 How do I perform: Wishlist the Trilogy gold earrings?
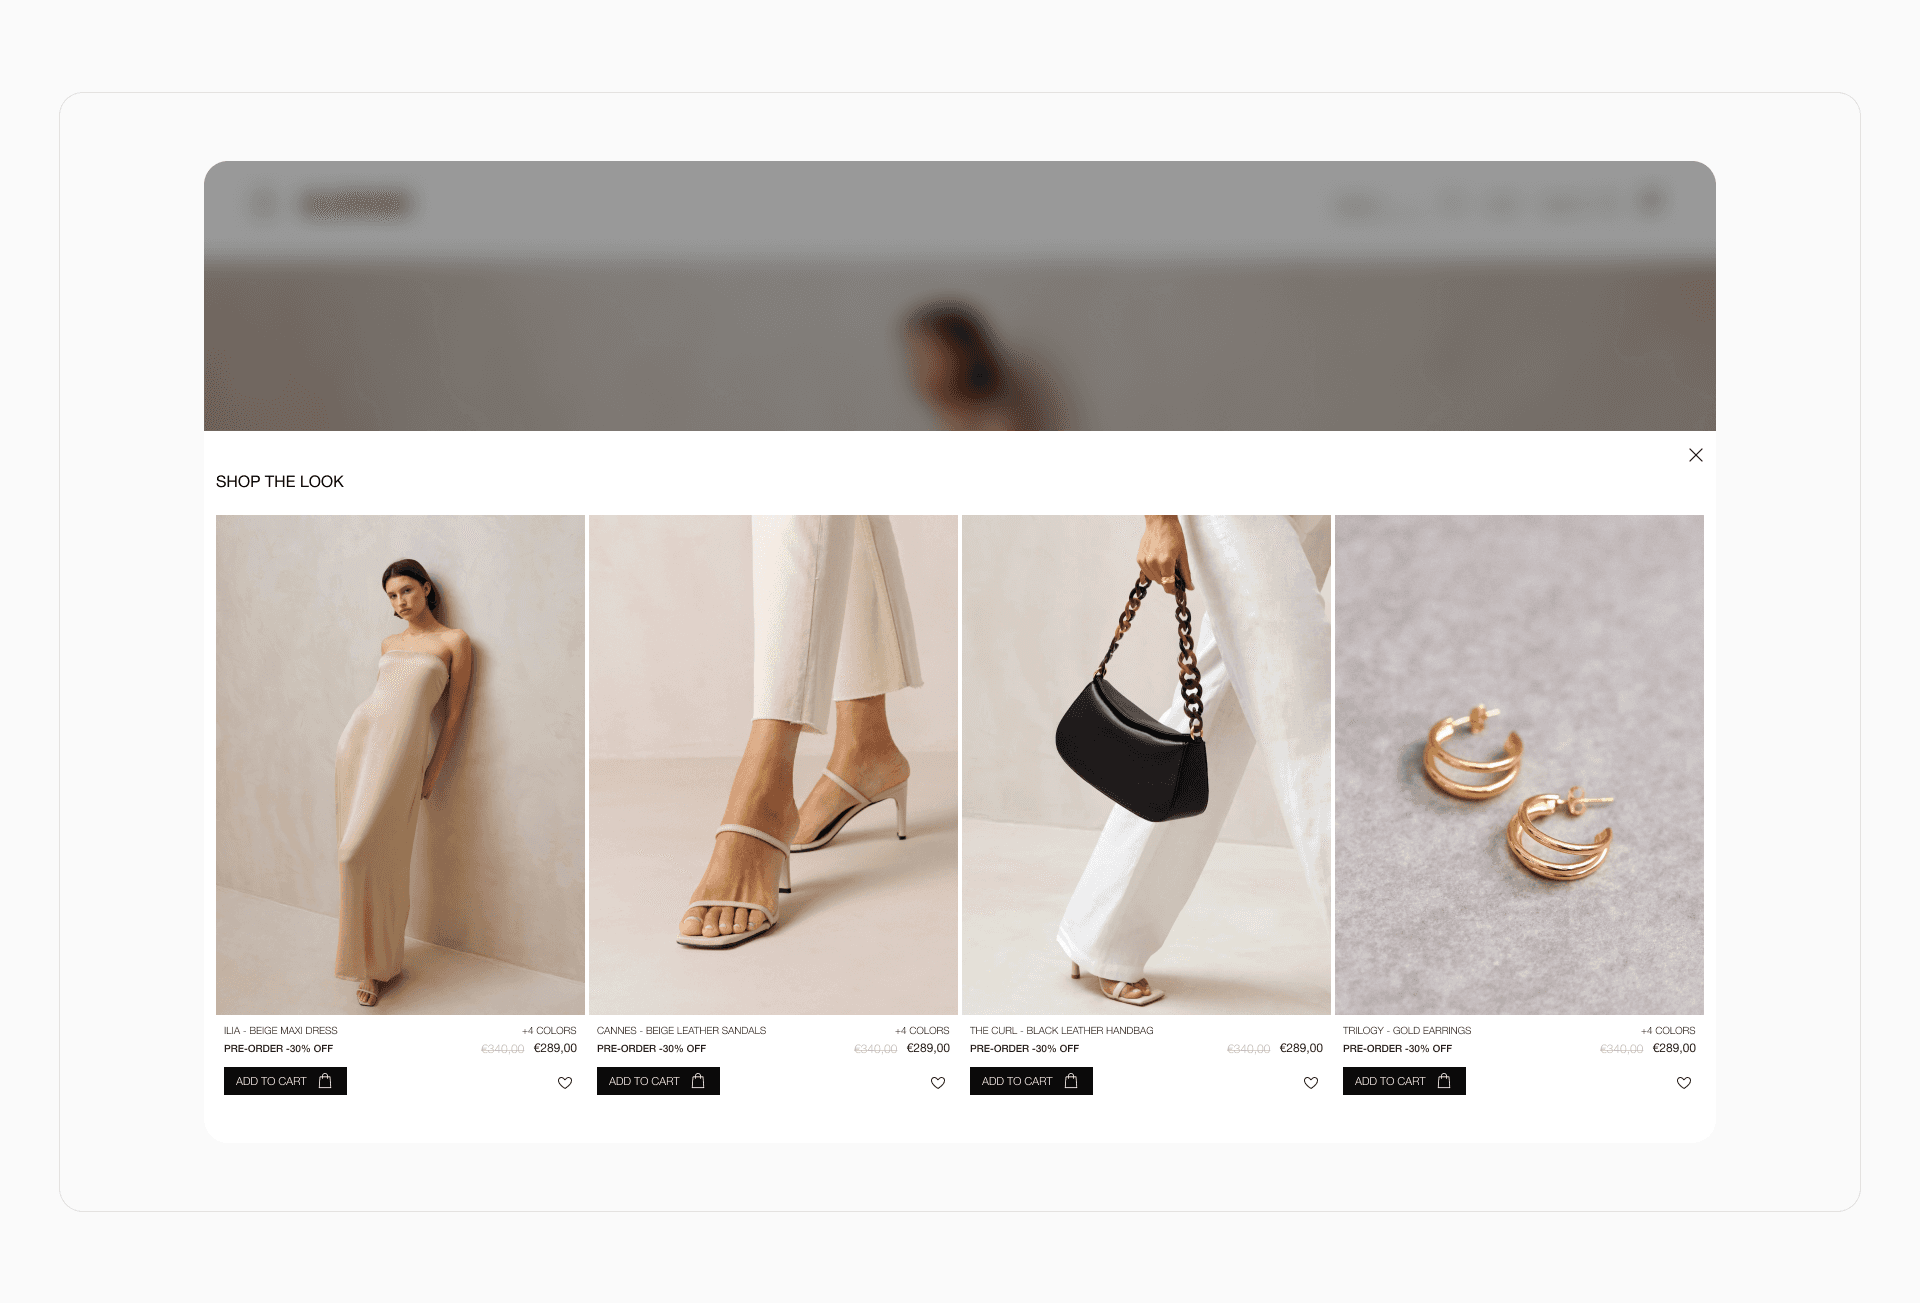pyautogui.click(x=1684, y=1082)
